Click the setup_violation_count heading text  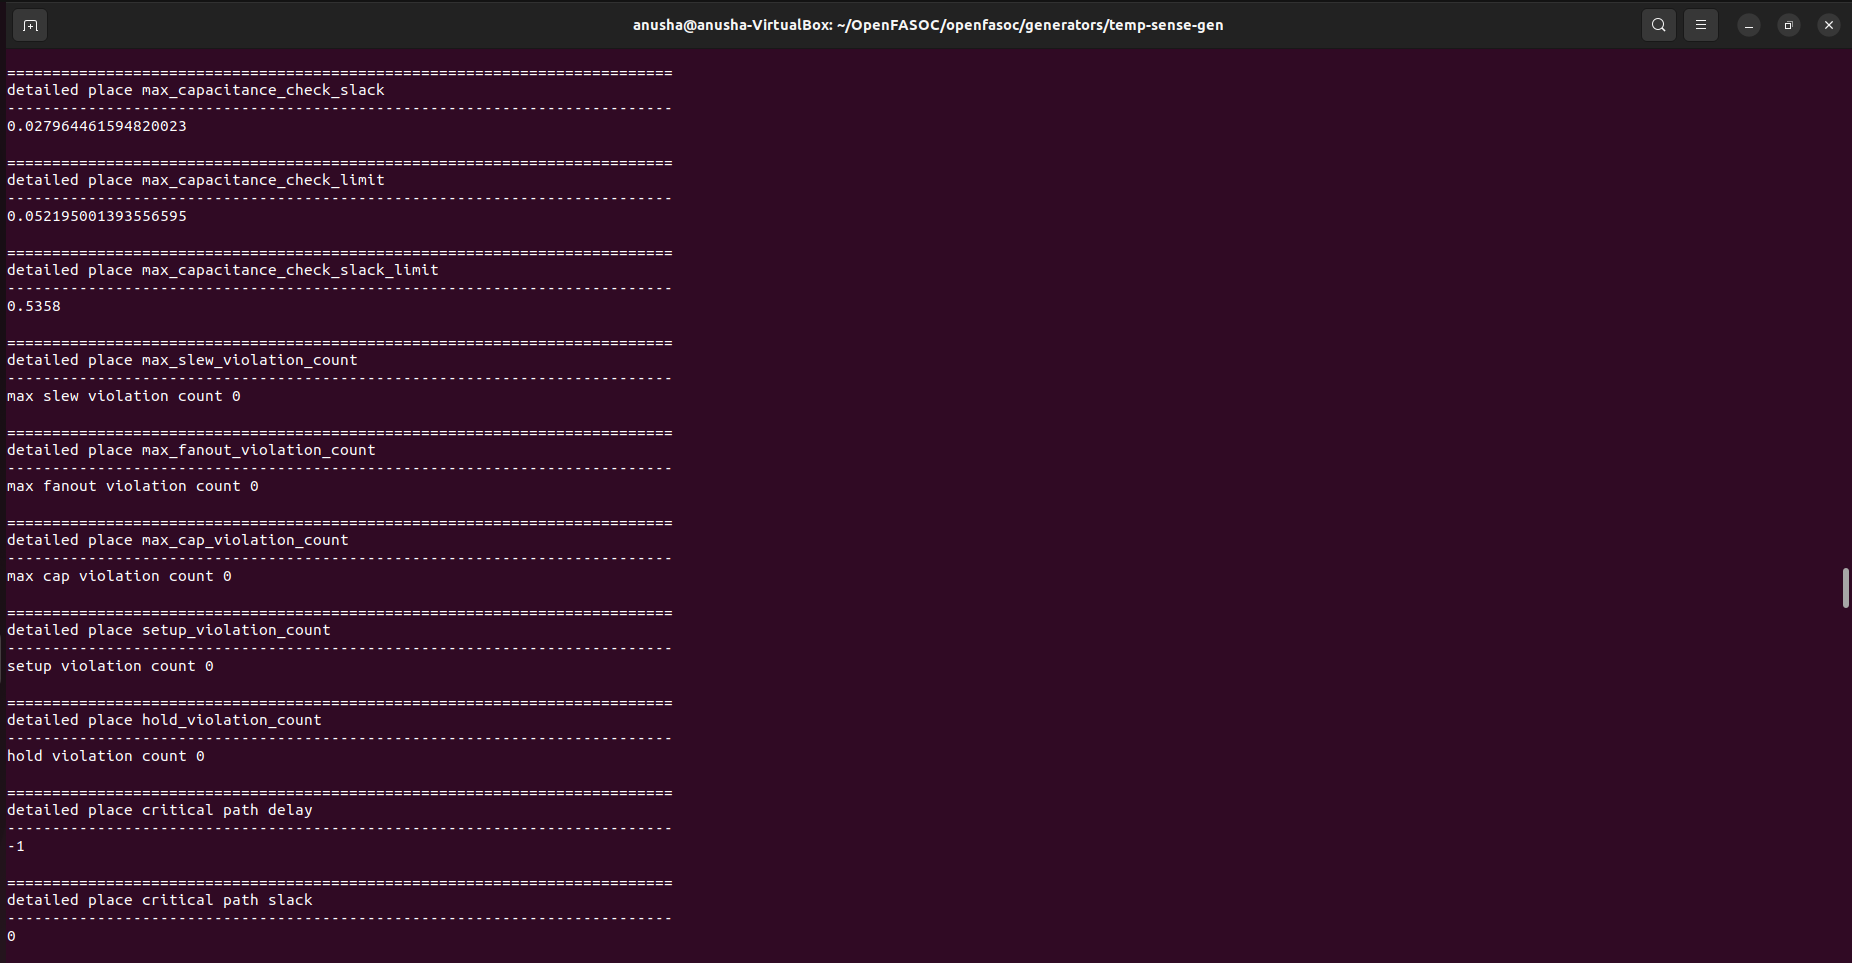click(x=168, y=629)
